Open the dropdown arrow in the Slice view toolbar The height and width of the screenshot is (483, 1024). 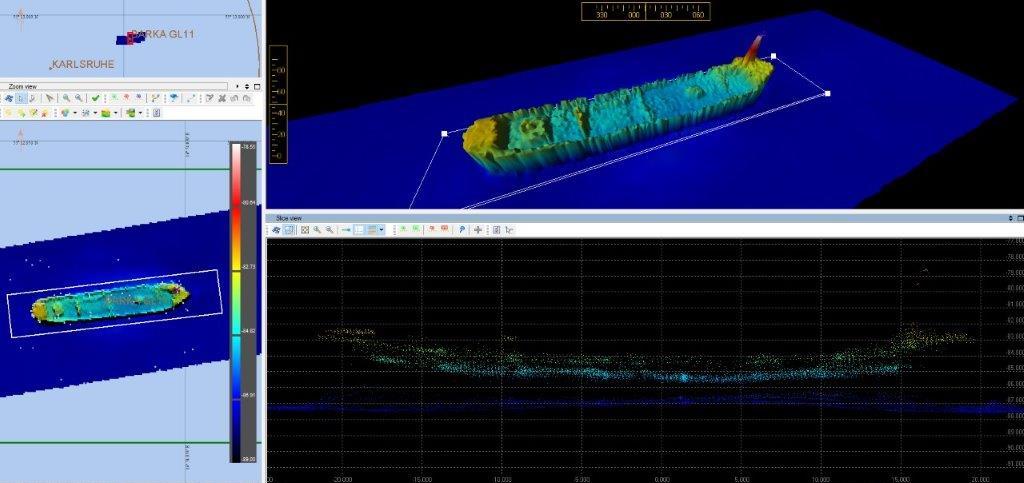(382, 230)
